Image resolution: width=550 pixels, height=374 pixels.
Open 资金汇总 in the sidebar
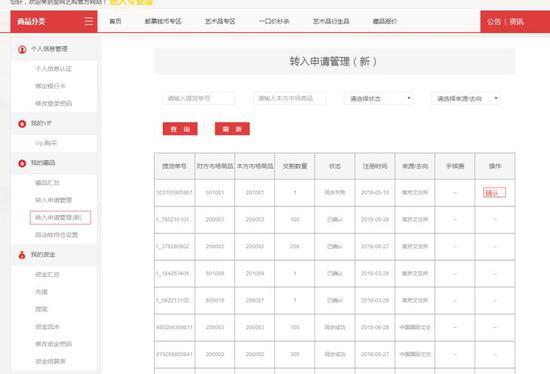click(47, 275)
